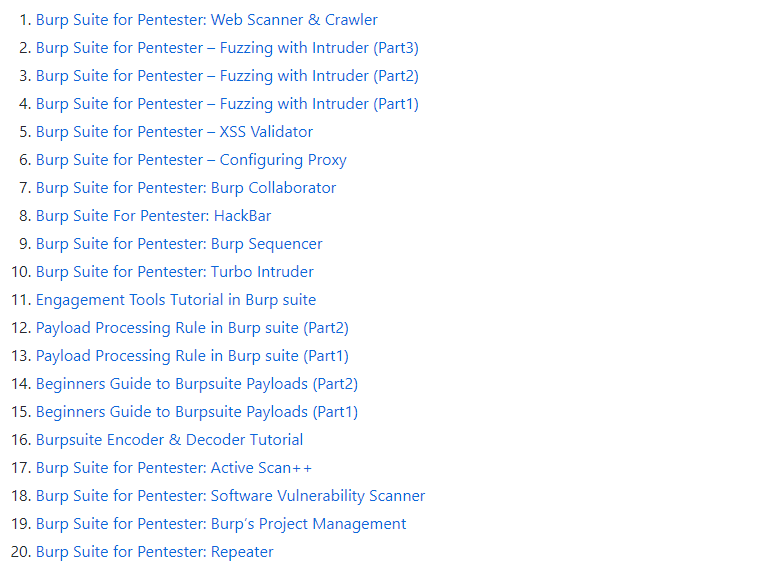Select the Burp Sequencer article
762x580 pixels.
coord(179,244)
